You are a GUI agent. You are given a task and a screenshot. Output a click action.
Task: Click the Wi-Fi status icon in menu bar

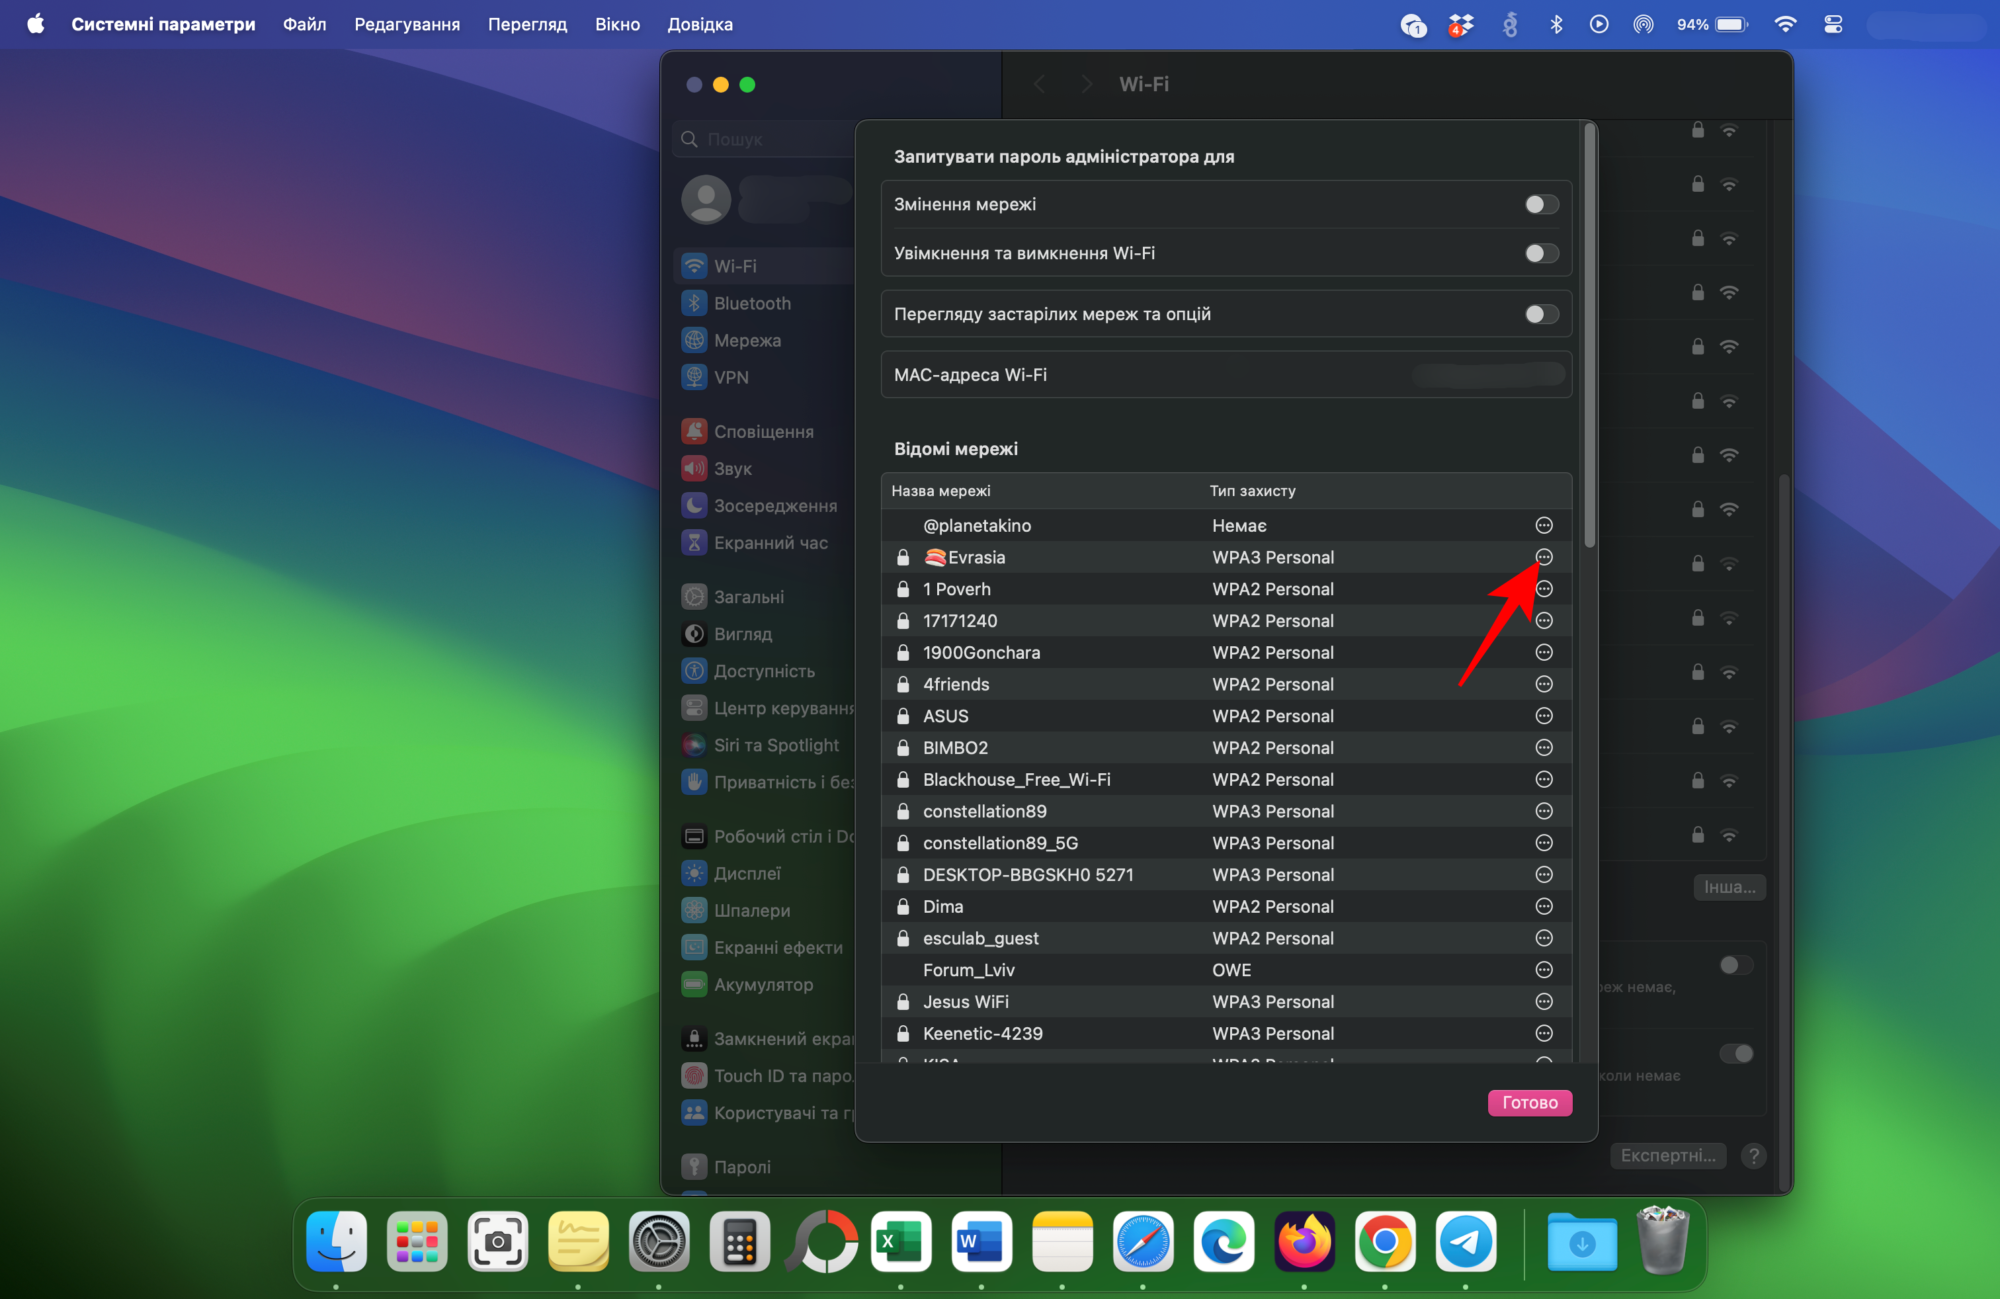point(1785,24)
